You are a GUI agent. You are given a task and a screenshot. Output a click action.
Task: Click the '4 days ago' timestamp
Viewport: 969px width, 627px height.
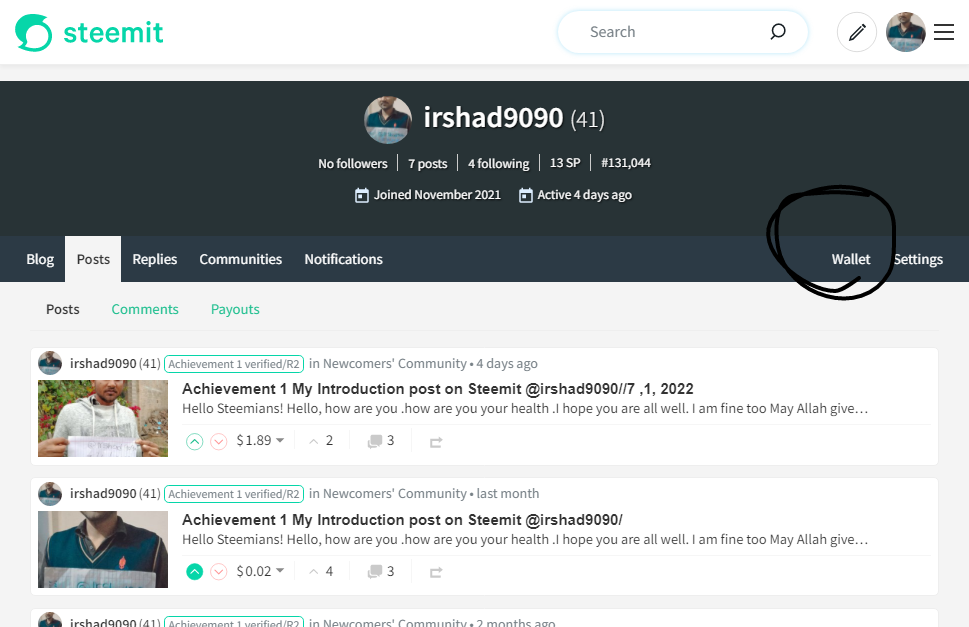pos(507,363)
